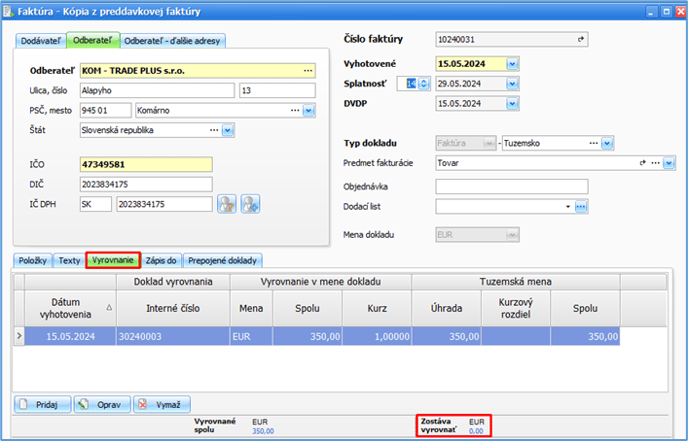The width and height of the screenshot is (688, 441).
Task: Click the ellipsis in the Štát field
Action: click(x=213, y=129)
